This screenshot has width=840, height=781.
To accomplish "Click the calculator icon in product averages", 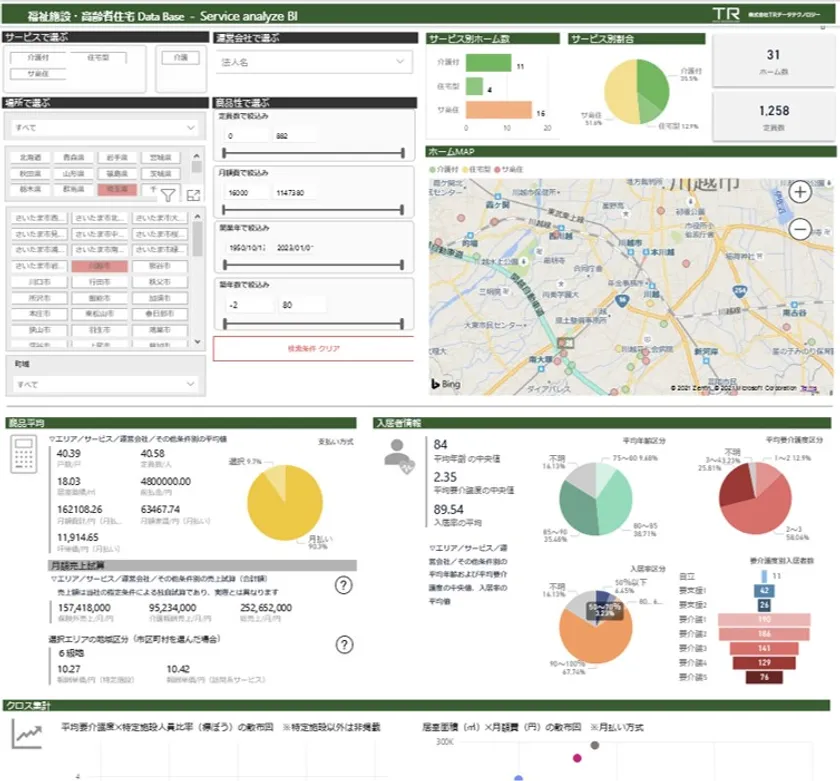I will pos(24,454).
